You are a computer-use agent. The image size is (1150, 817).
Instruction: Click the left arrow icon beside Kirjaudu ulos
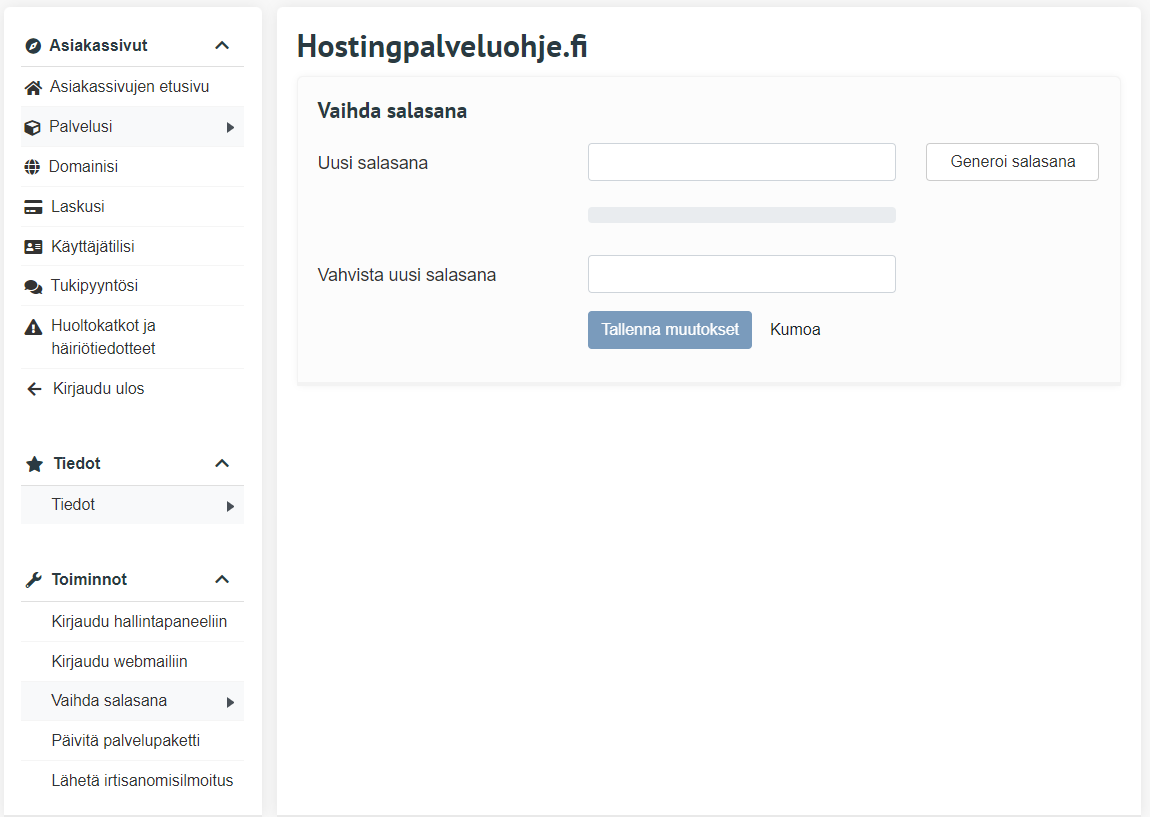tap(34, 389)
